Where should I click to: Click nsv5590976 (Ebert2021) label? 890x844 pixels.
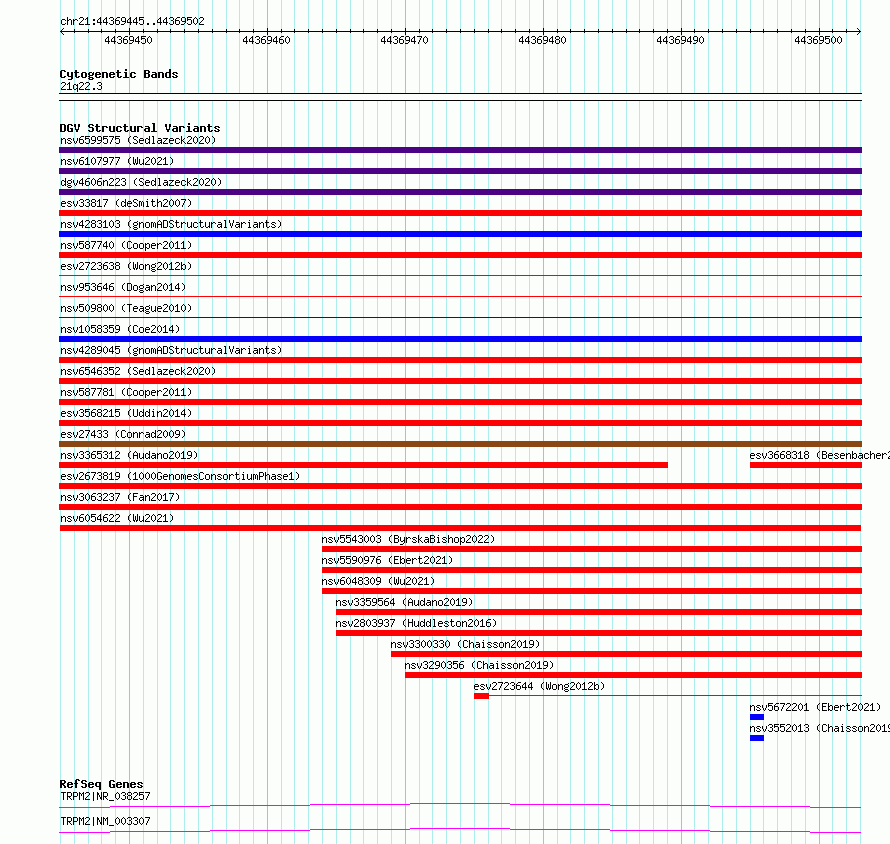(x=387, y=560)
